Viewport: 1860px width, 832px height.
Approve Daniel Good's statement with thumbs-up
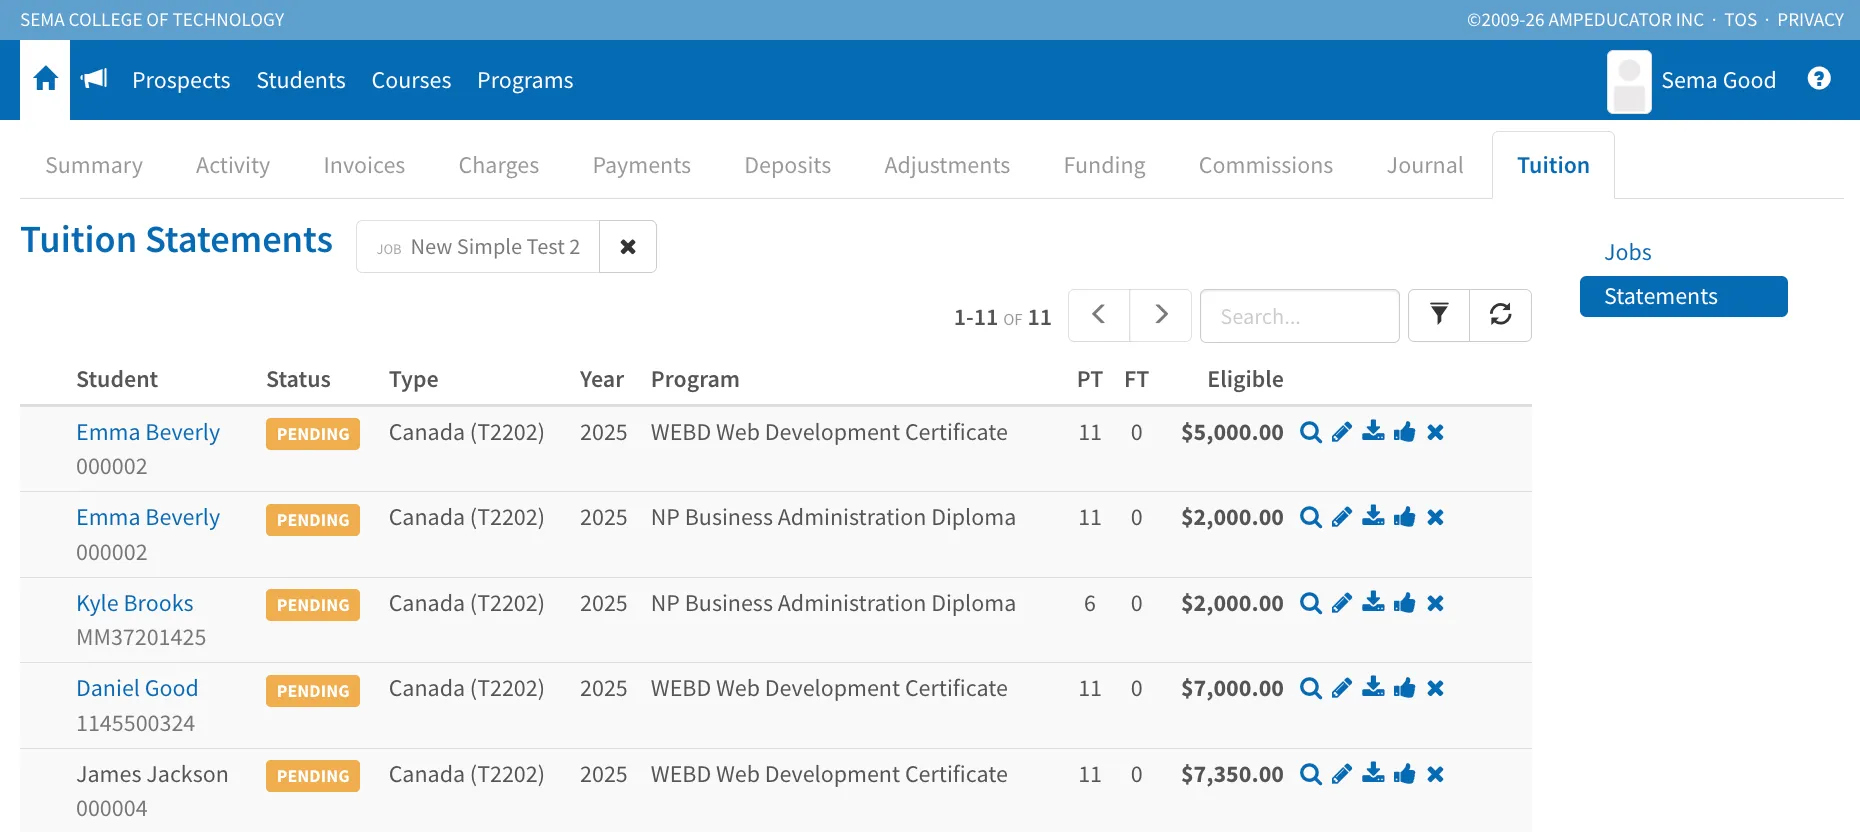coord(1405,688)
